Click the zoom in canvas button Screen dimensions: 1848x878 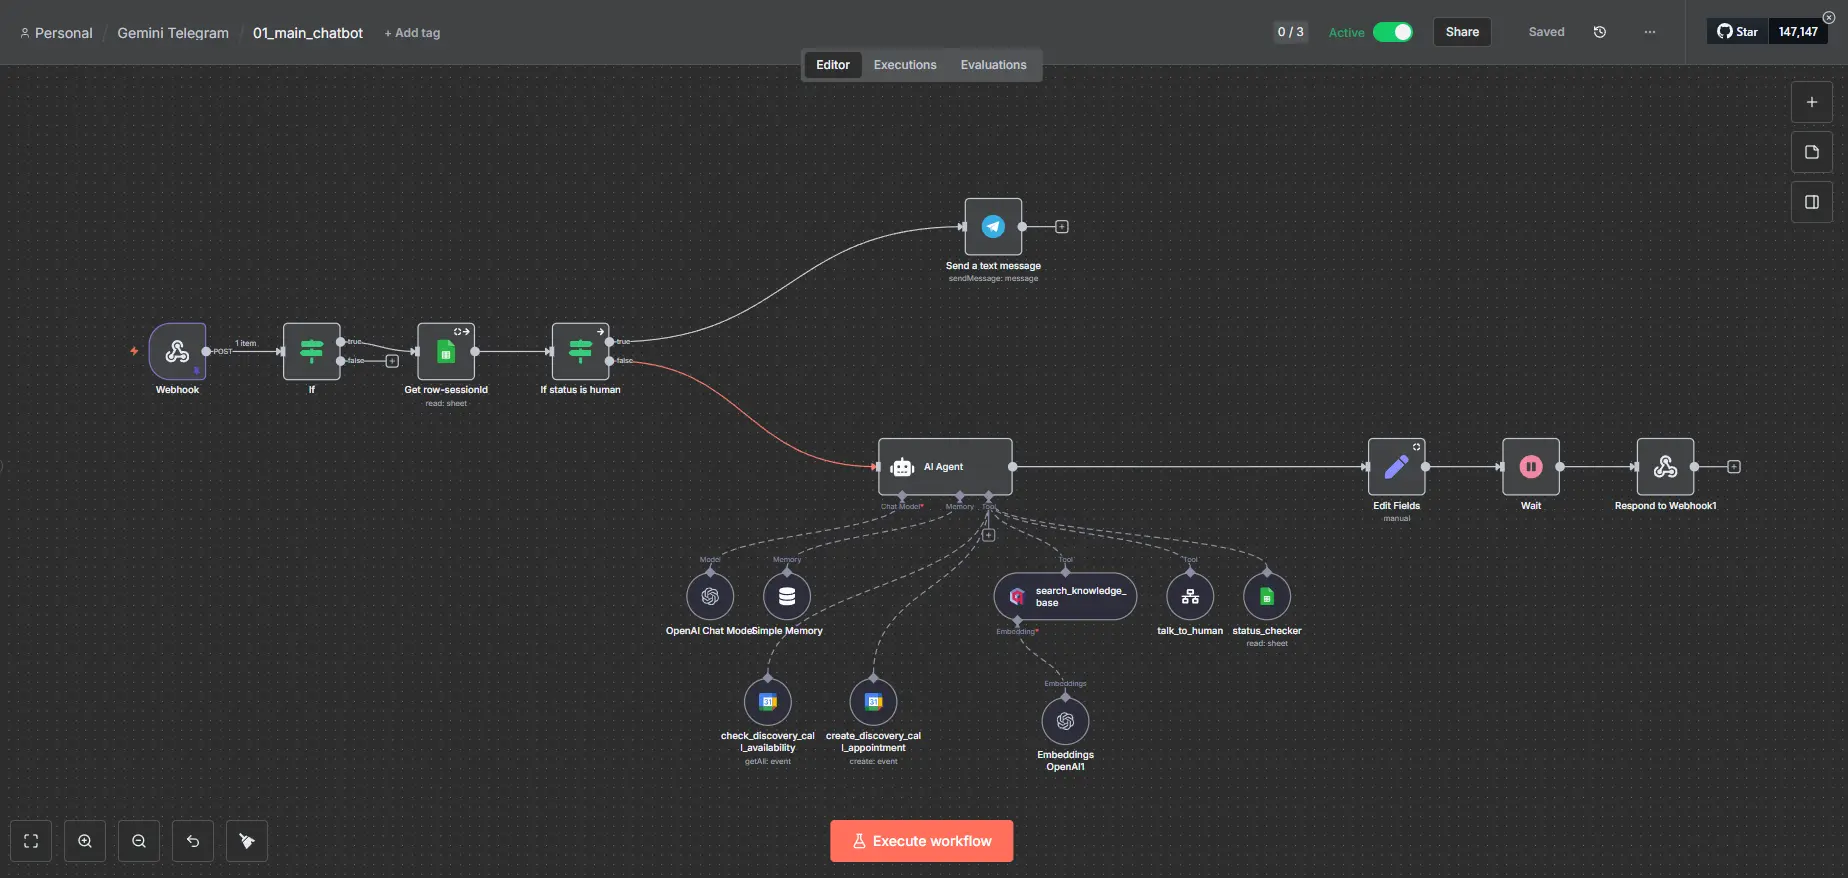[85, 841]
